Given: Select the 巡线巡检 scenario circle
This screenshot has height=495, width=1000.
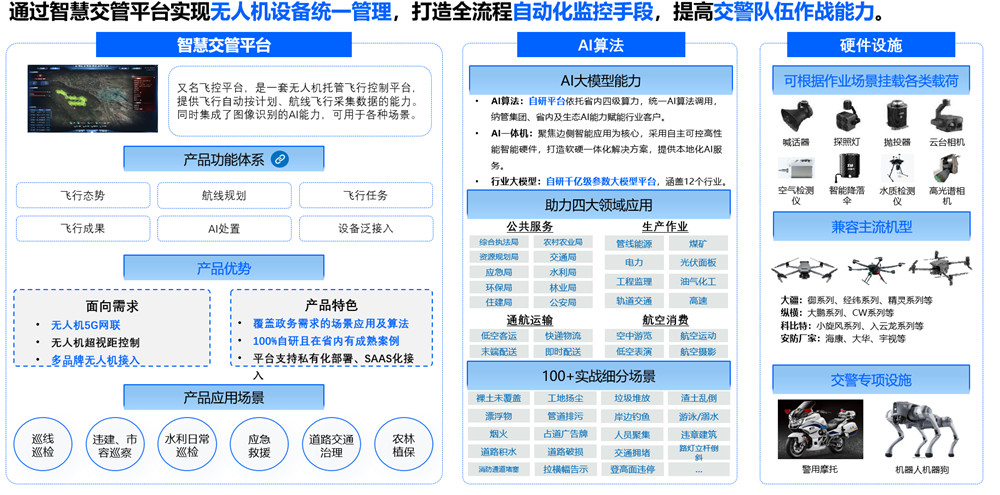Looking at the screenshot, I should click(x=43, y=446).
